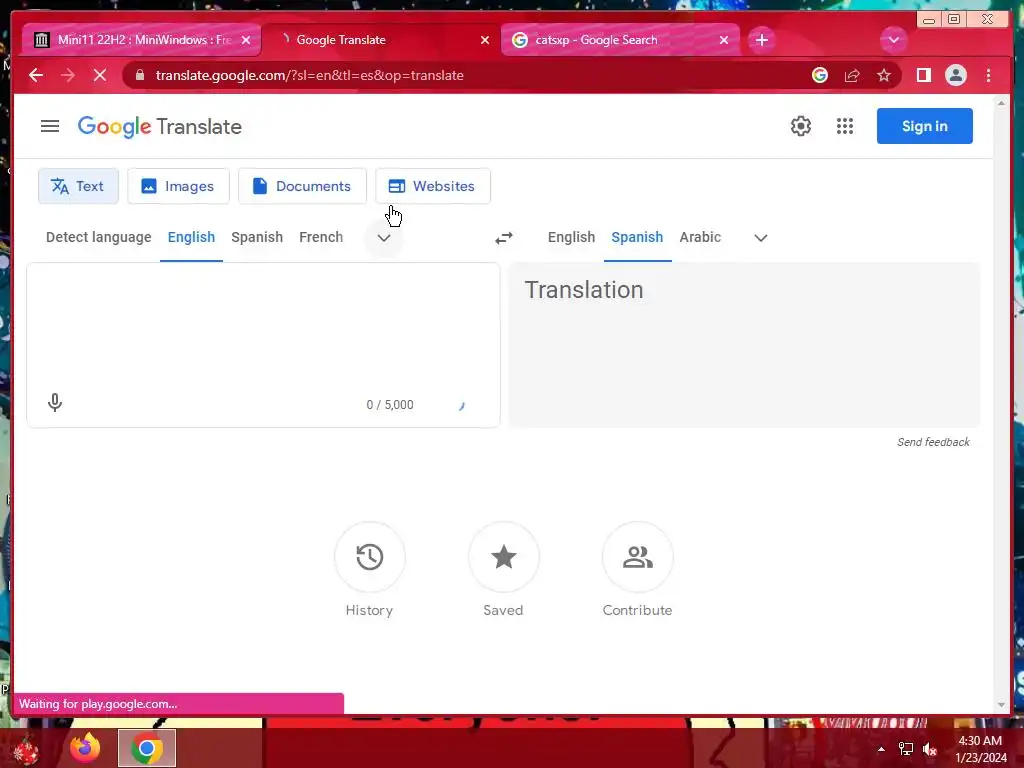Open Saved translations star
Screen dimensions: 1024x768
[504, 557]
